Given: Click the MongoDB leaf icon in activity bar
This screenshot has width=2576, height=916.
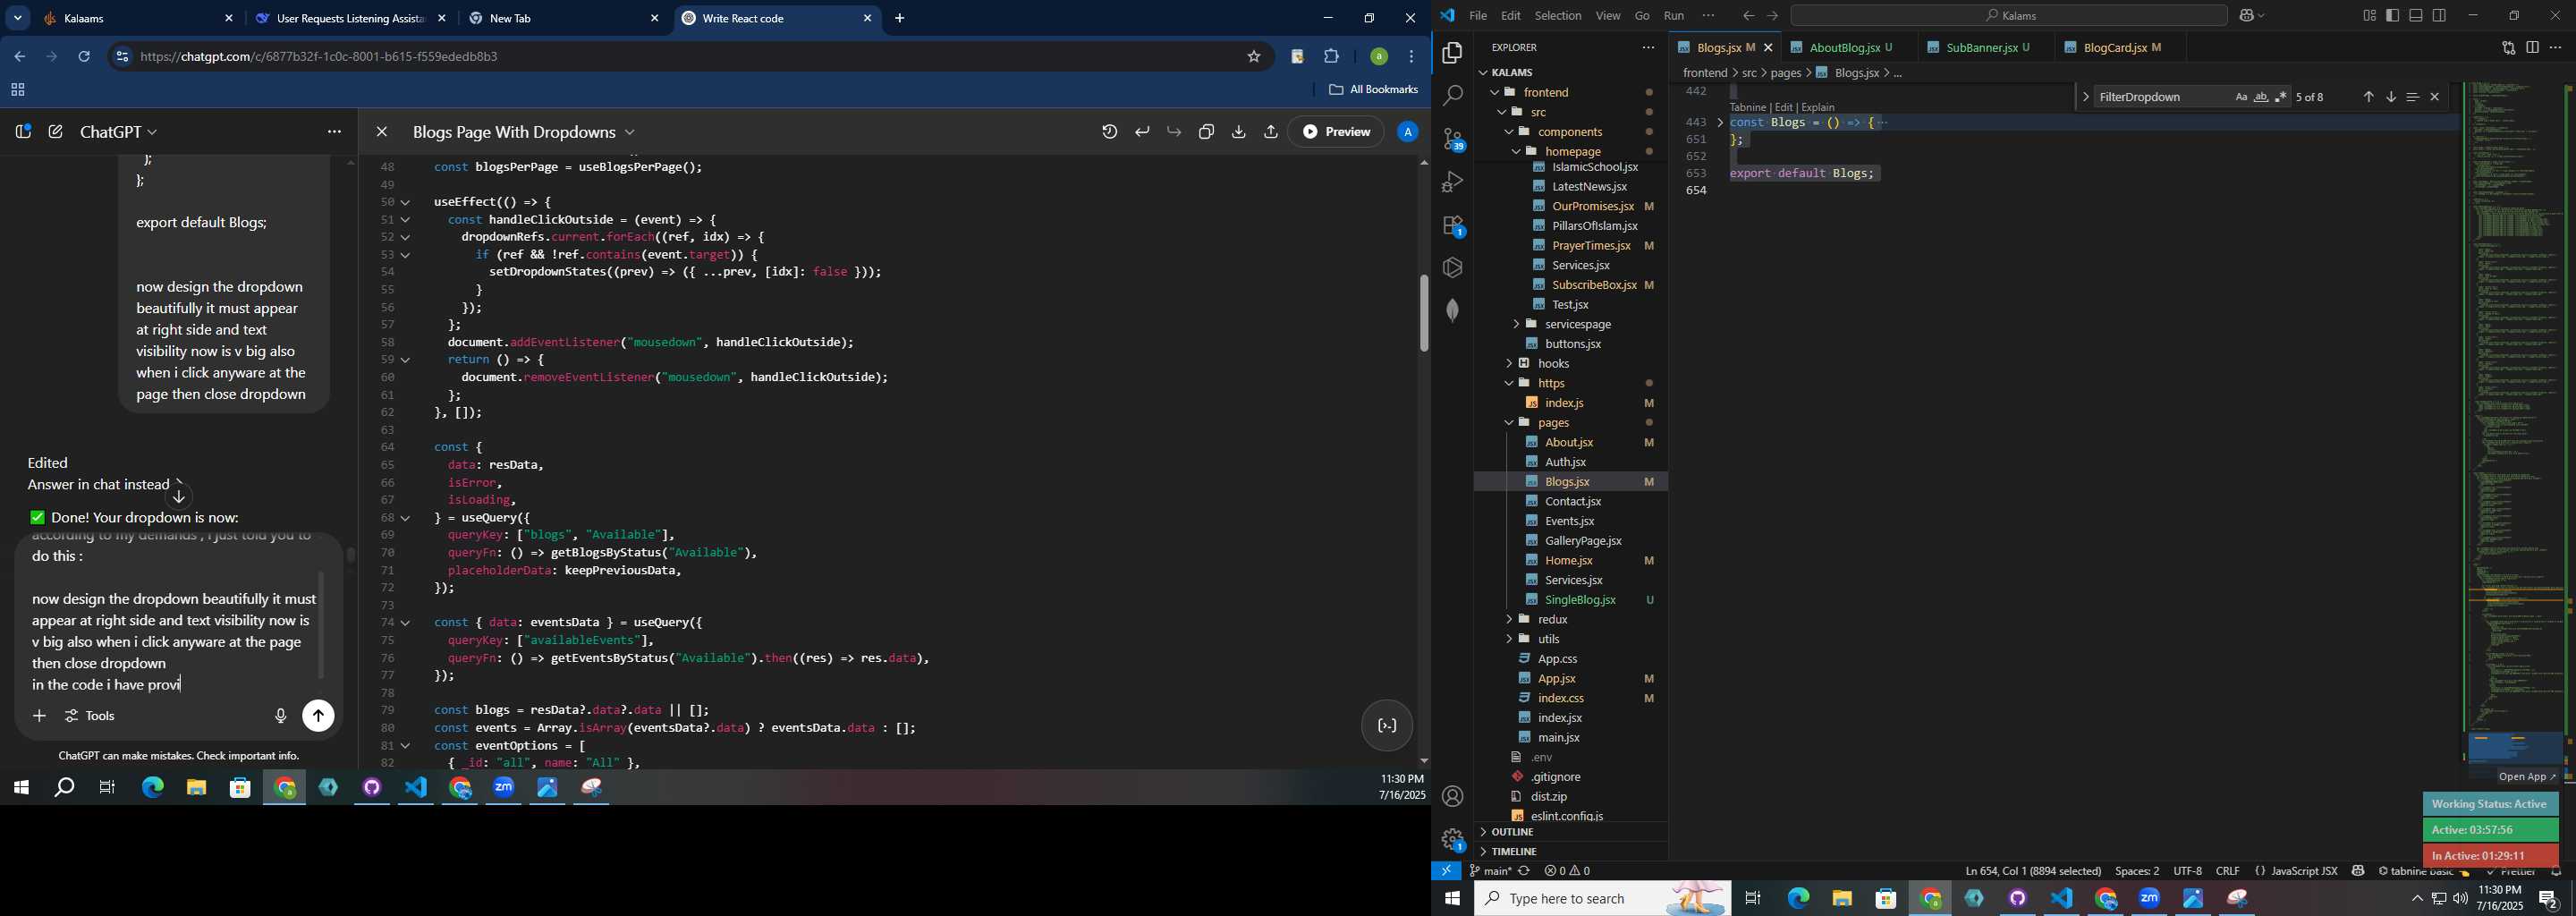Looking at the screenshot, I should (x=1452, y=310).
